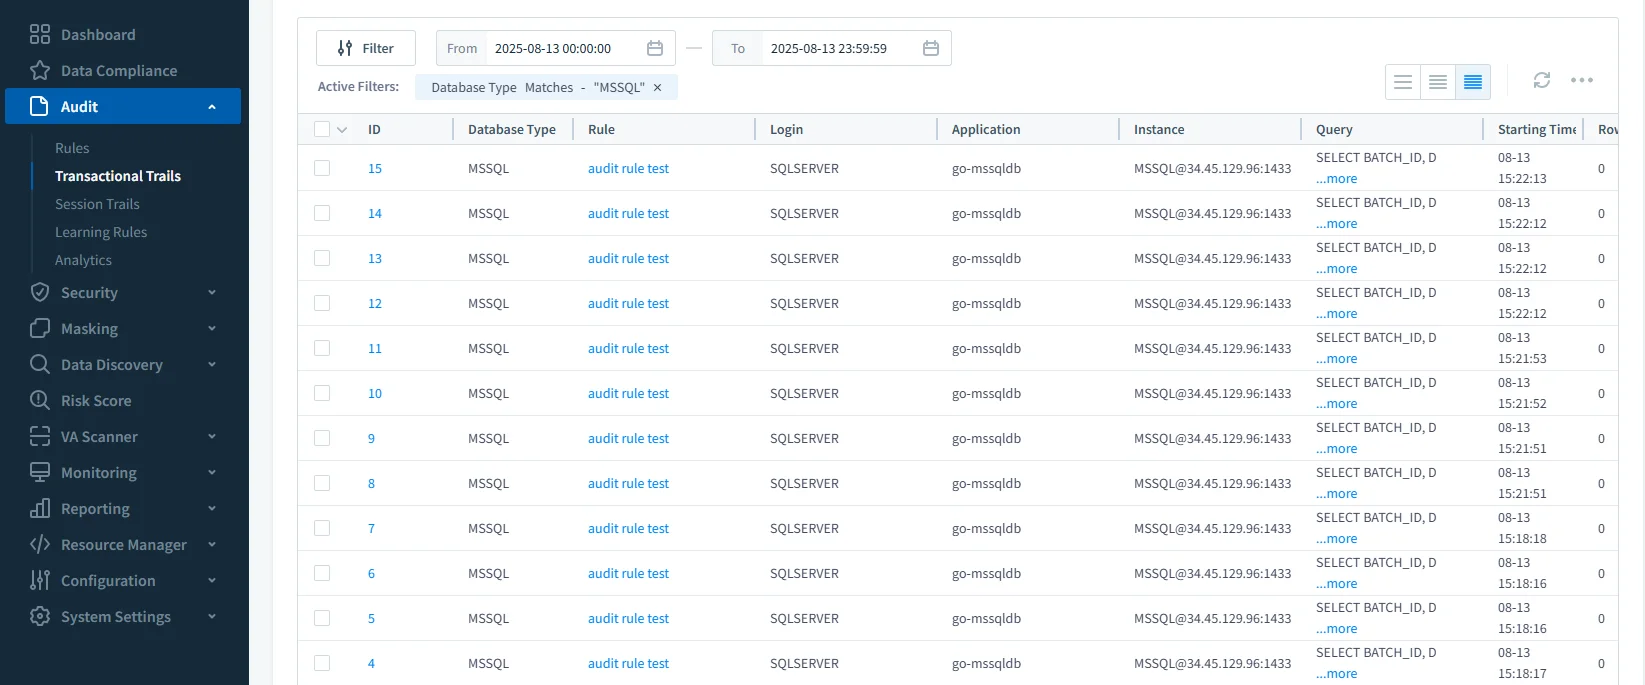Check the box for row ID 15
Viewport: 1645px width, 685px height.
click(322, 168)
